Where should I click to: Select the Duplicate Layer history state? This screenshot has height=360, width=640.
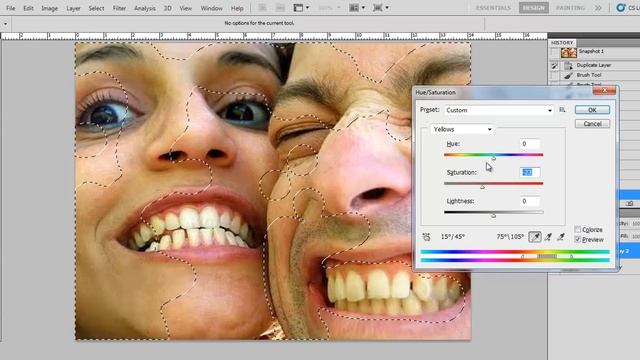pos(595,65)
